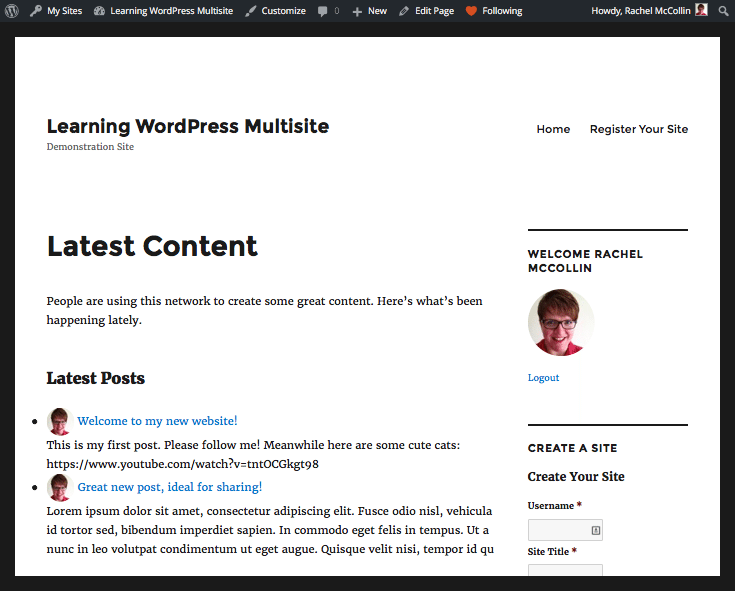This screenshot has height=591, width=735.
Task: Click avatar beside 'Great new post' link
Action: click(60, 487)
